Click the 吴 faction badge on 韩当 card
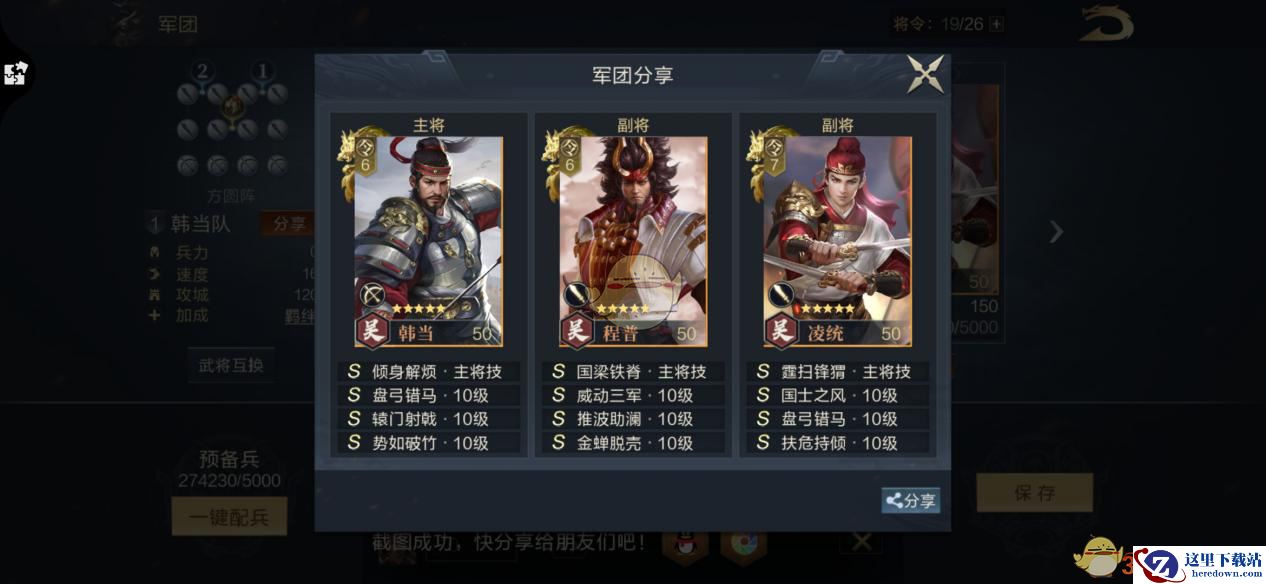The image size is (1266, 584). (372, 331)
